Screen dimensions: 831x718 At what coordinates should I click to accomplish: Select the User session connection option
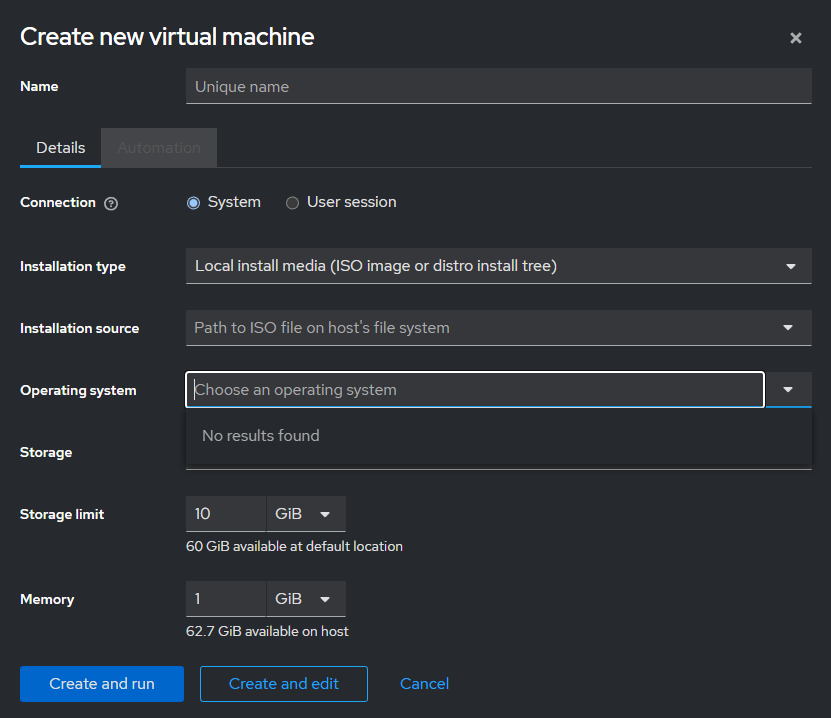pyautogui.click(x=292, y=202)
